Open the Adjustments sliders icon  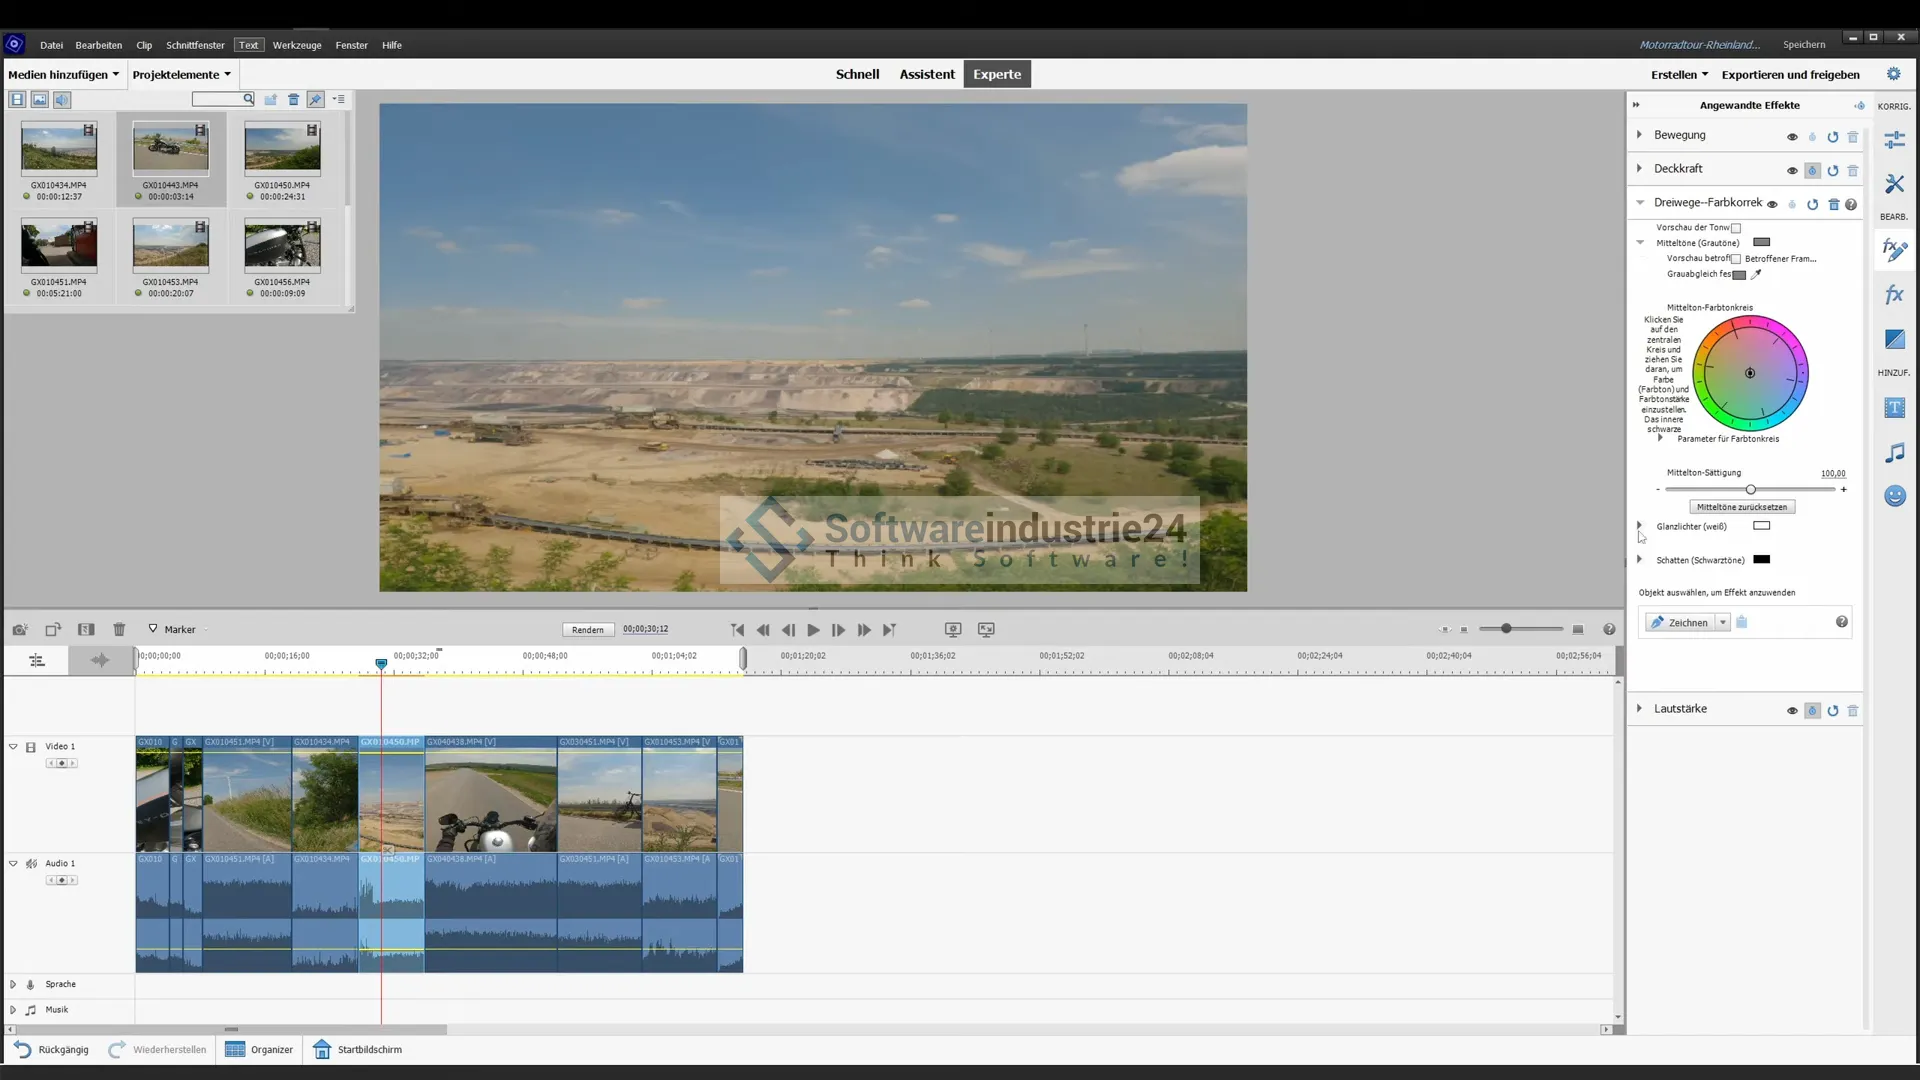[x=1894, y=141]
